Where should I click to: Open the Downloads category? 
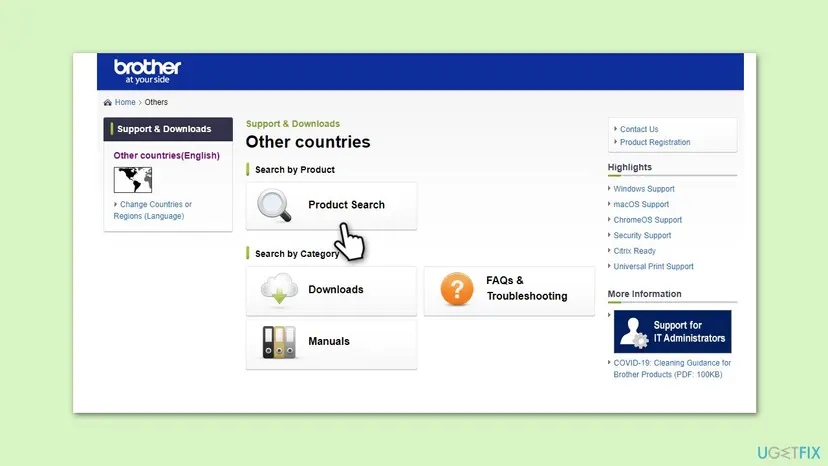coord(331,291)
